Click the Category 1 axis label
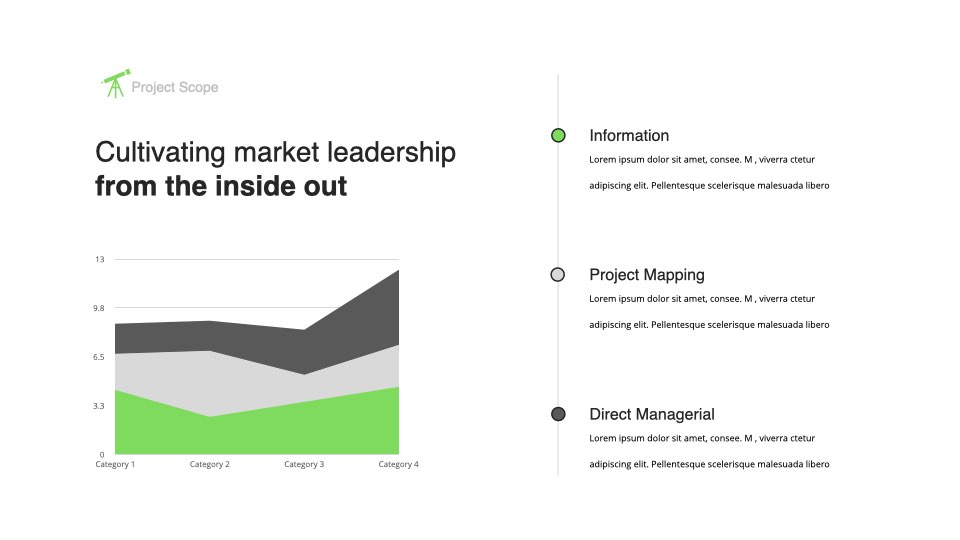This screenshot has width=960, height=540. pos(115,464)
